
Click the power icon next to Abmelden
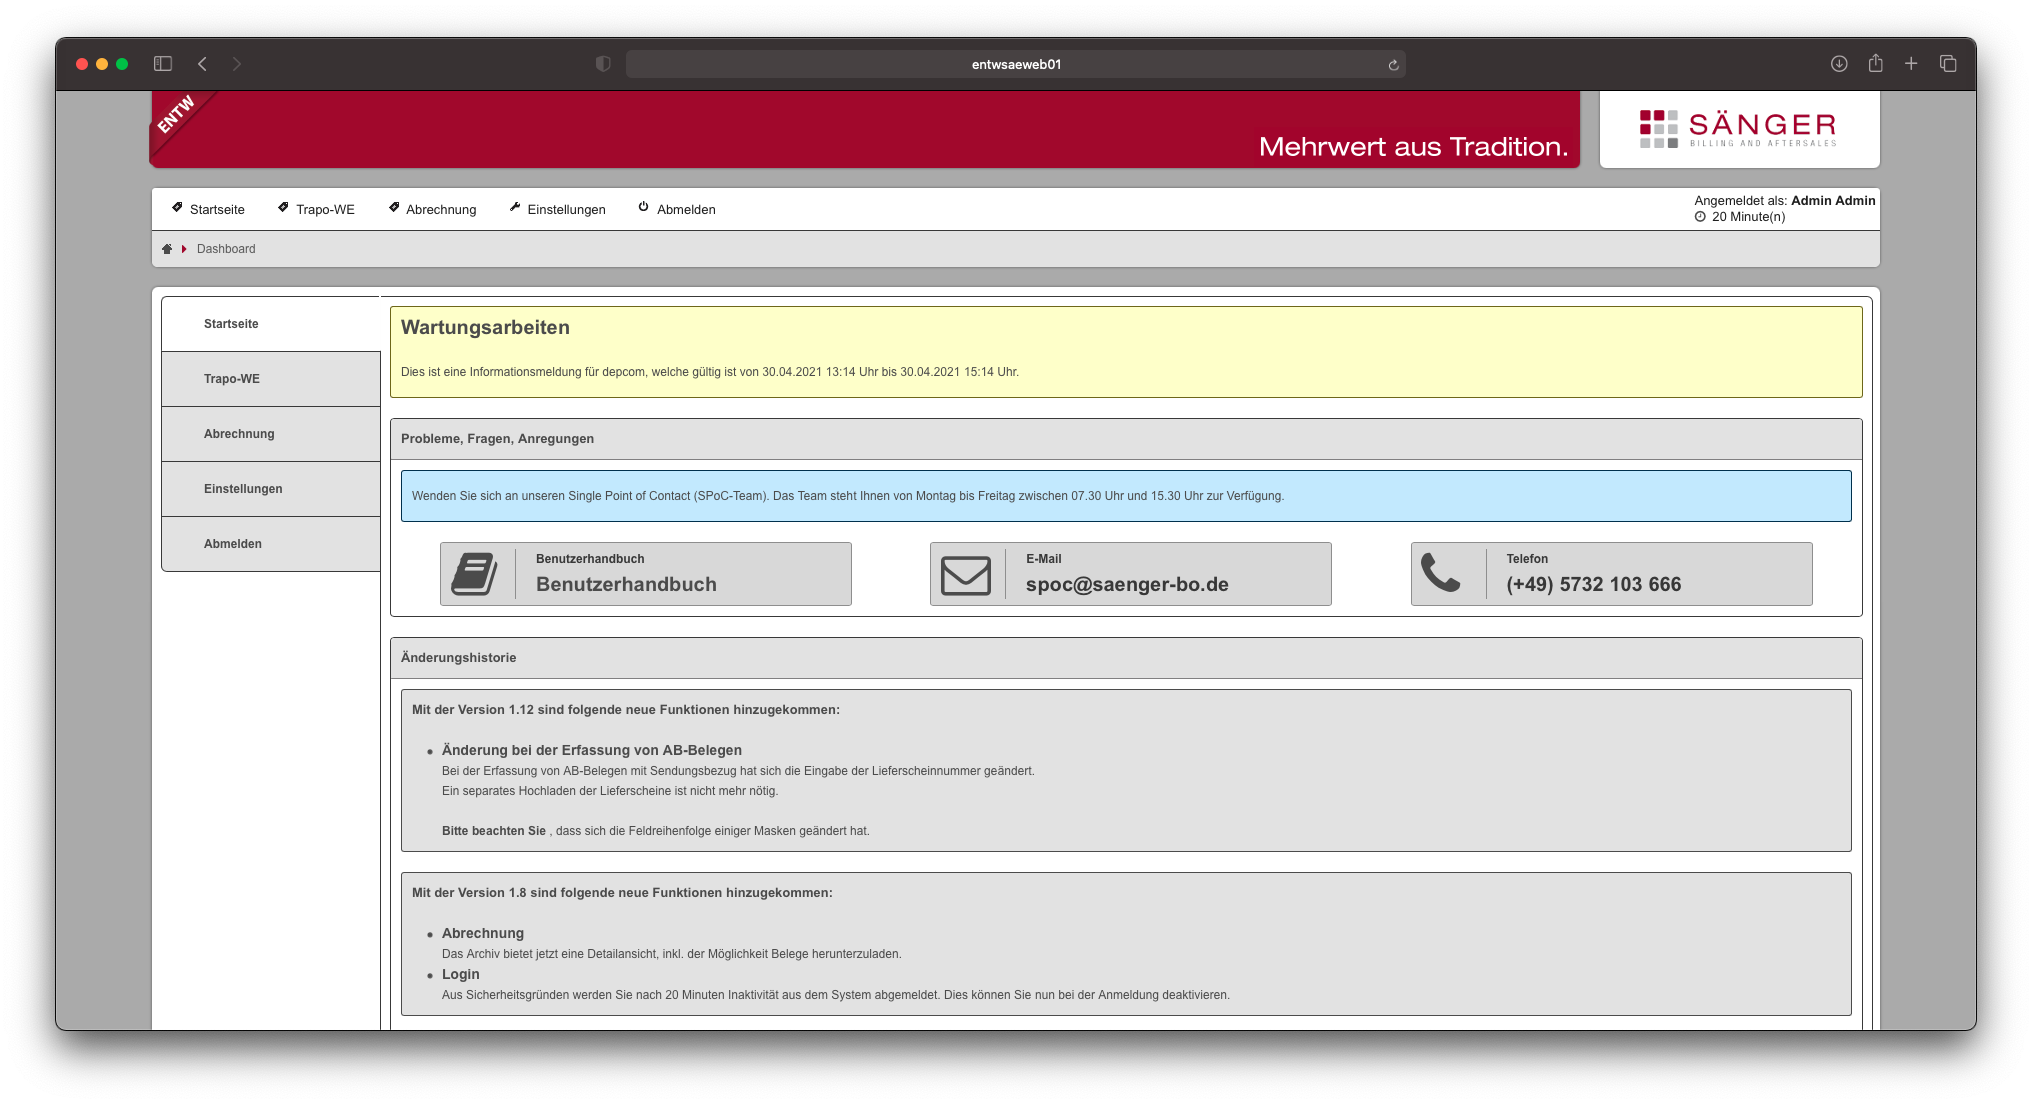(644, 208)
